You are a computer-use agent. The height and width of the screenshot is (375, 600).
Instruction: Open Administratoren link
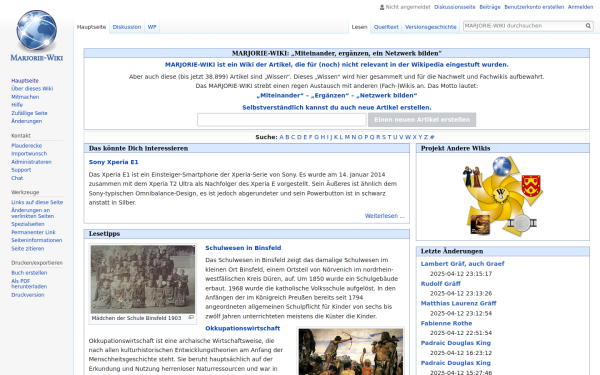(31, 162)
